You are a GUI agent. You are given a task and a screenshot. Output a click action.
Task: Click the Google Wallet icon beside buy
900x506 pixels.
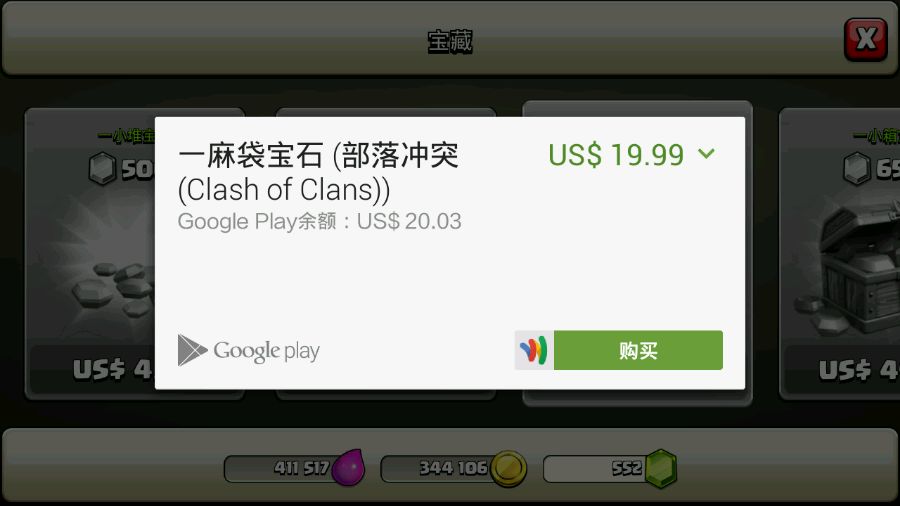tap(534, 350)
